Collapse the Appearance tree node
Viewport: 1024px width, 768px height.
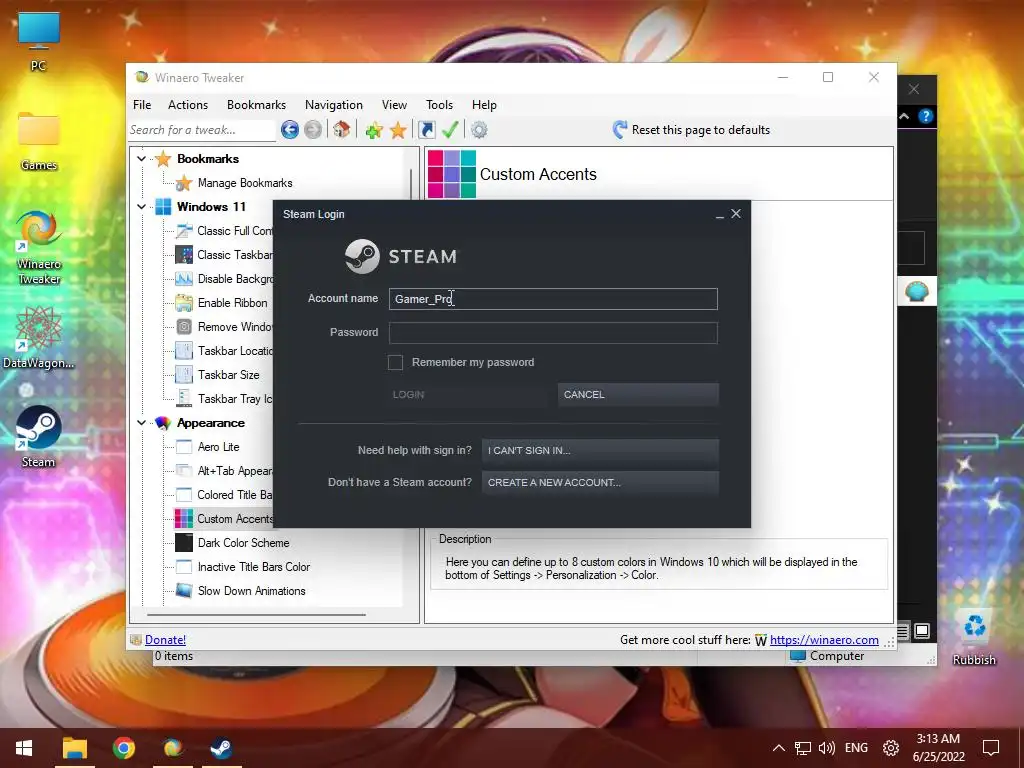pos(141,423)
